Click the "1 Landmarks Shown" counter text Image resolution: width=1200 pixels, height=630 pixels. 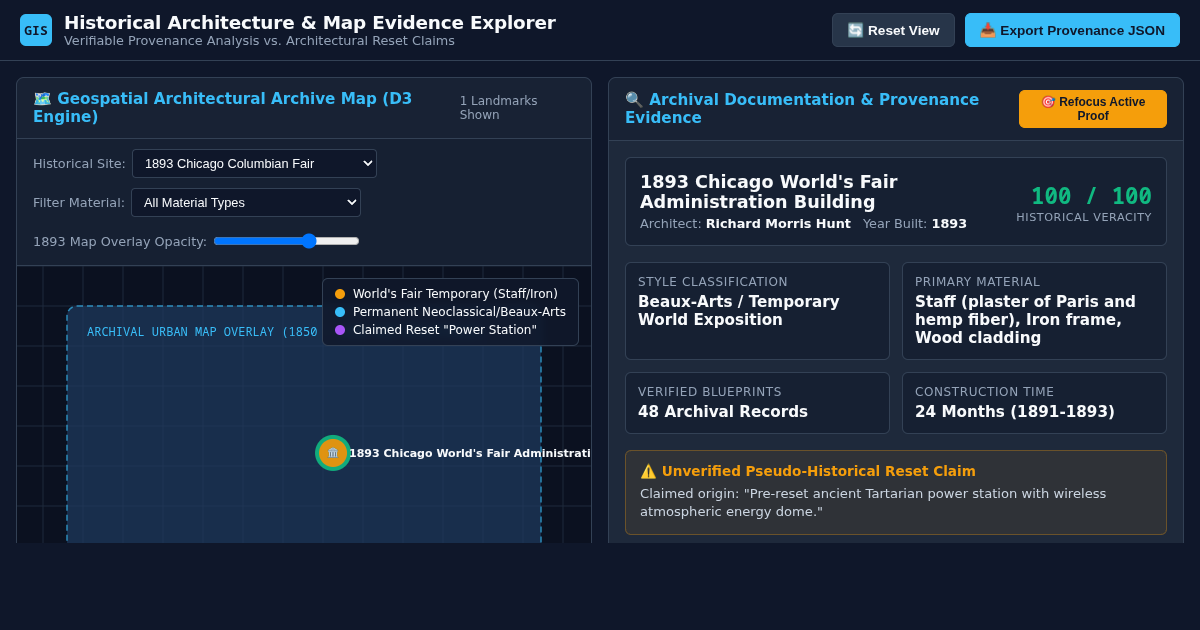coord(498,108)
